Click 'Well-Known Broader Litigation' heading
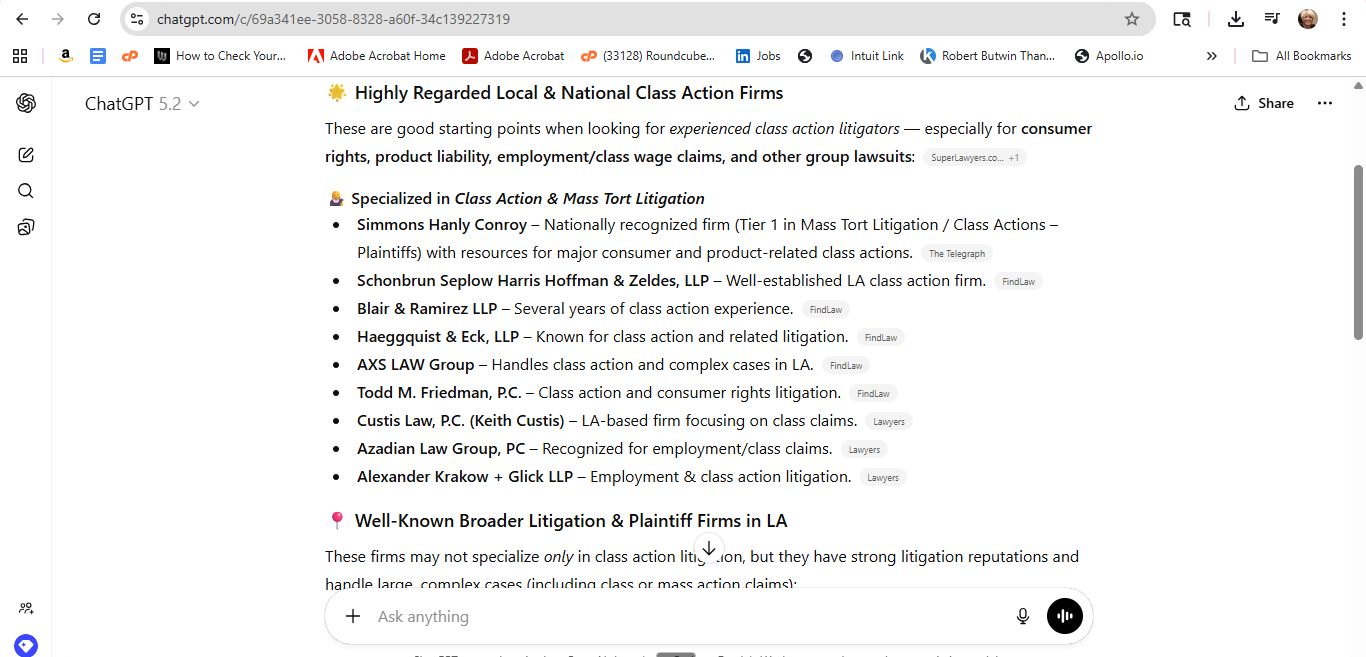Image resolution: width=1366 pixels, height=657 pixels. click(571, 521)
